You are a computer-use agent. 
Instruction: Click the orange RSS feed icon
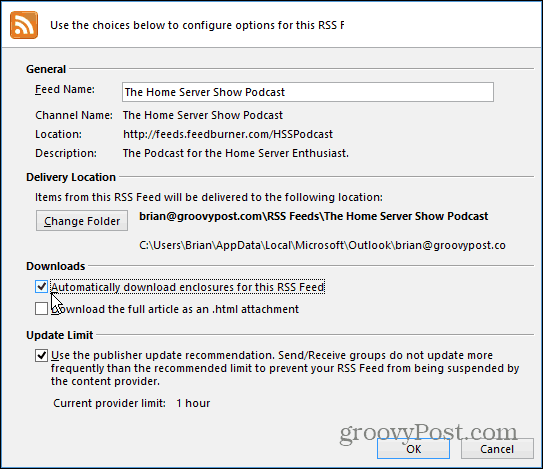(24, 25)
